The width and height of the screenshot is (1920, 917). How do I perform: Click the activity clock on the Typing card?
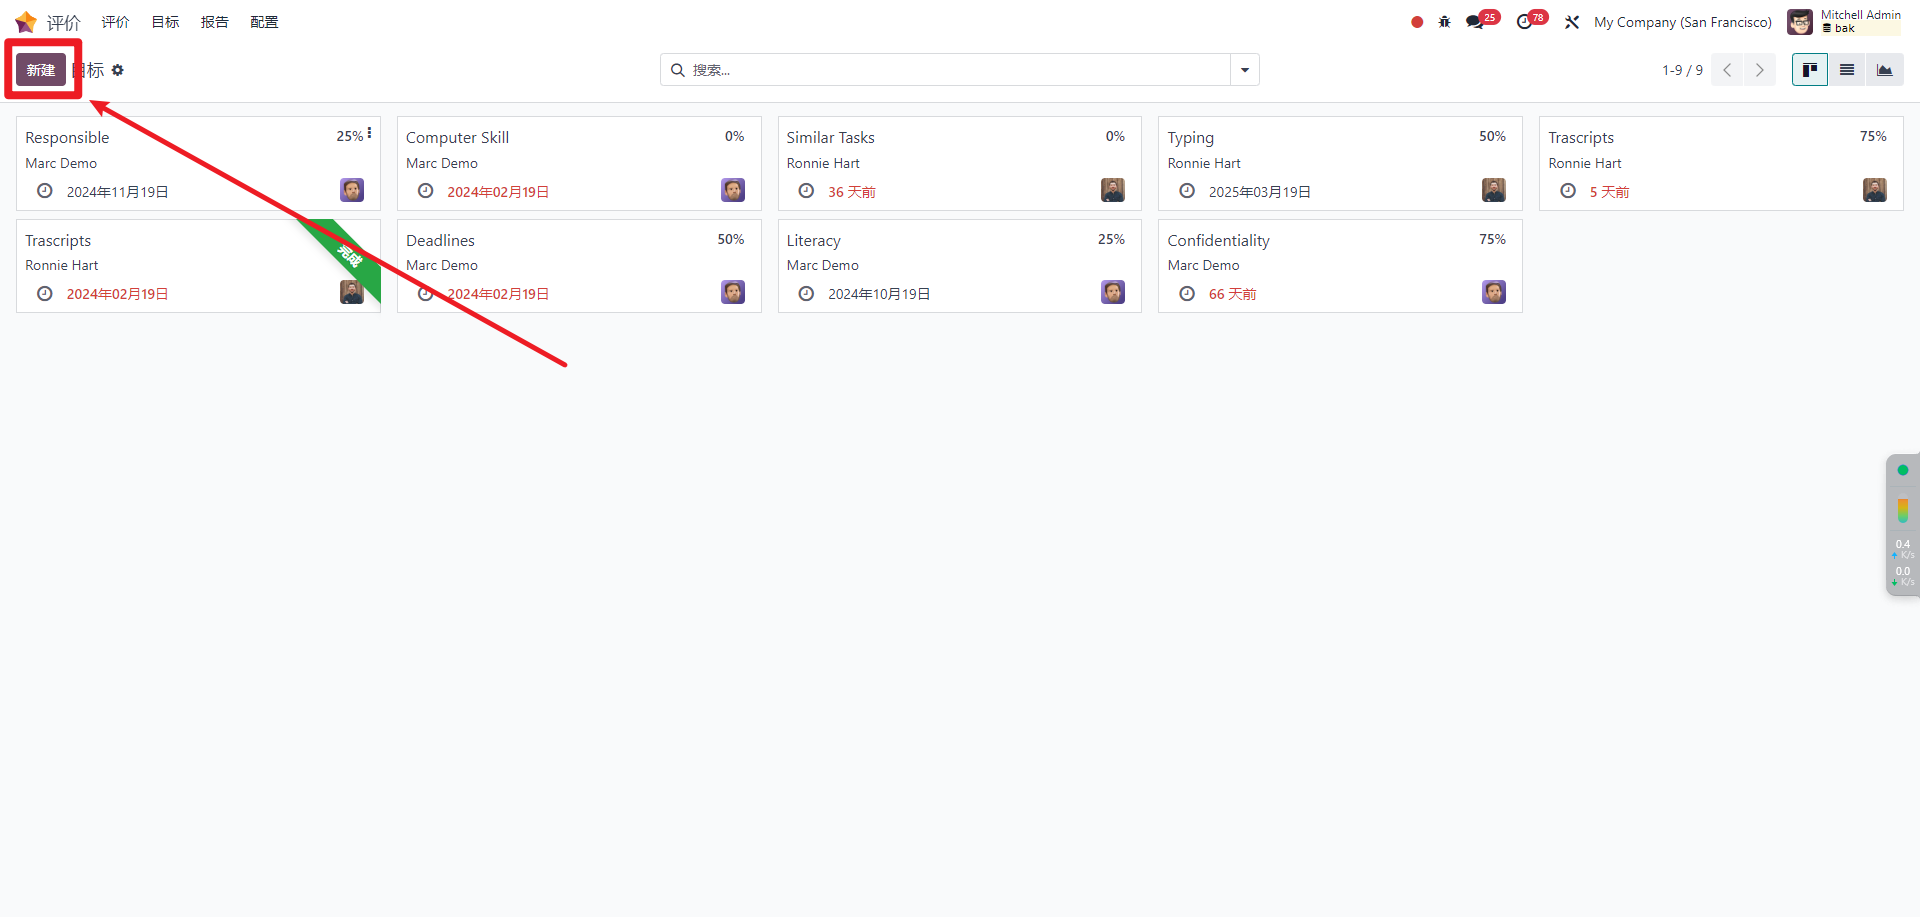point(1187,191)
